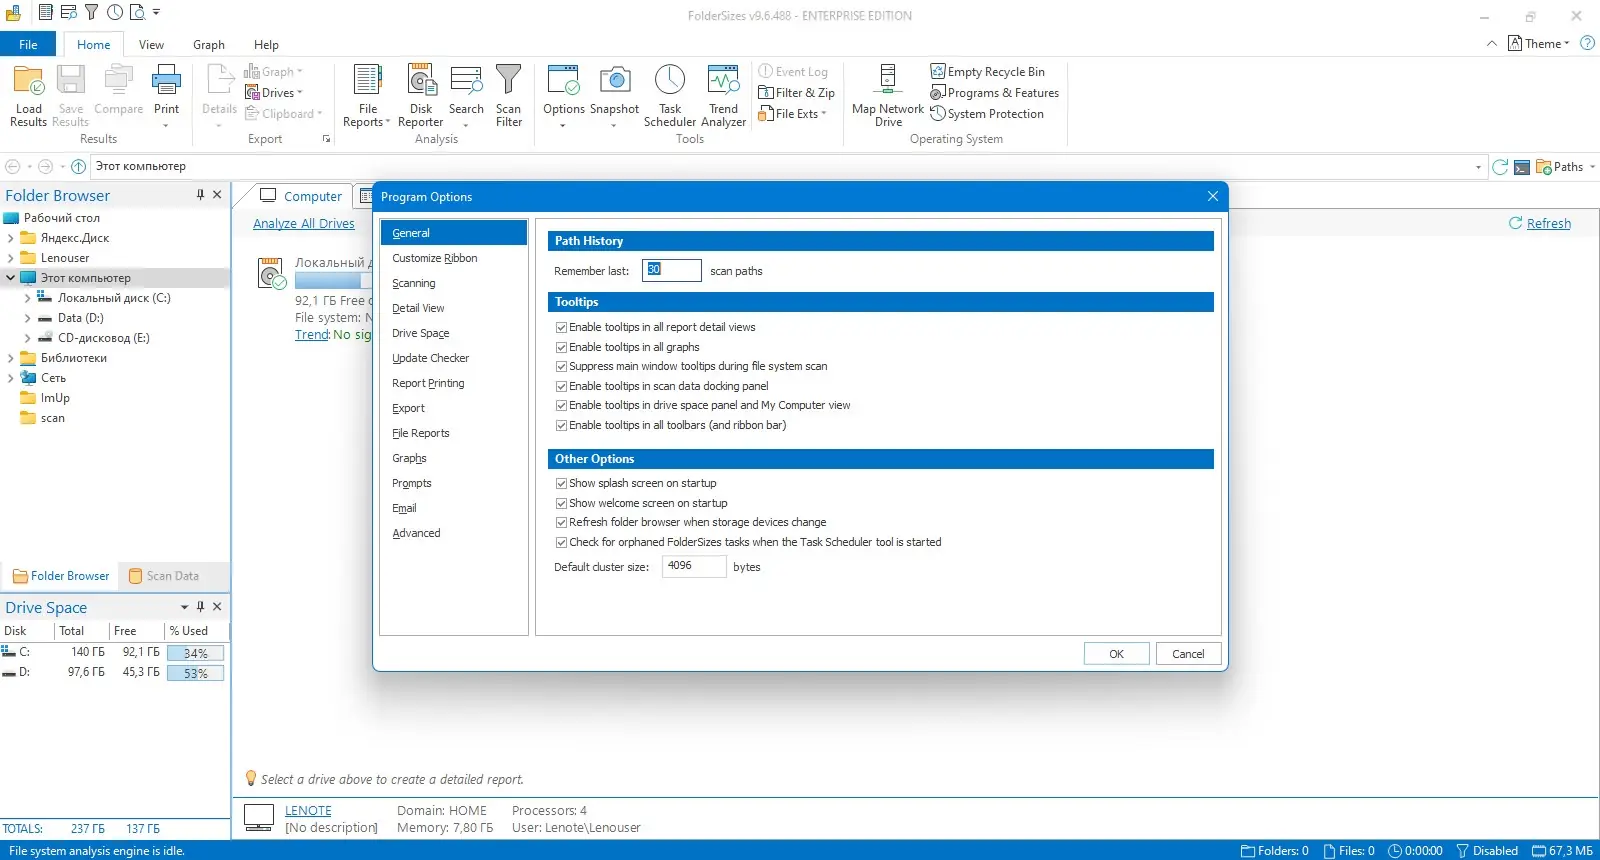The width and height of the screenshot is (1600, 860).
Task: Toggle tooltips in scan data docking panel
Action: coord(561,387)
